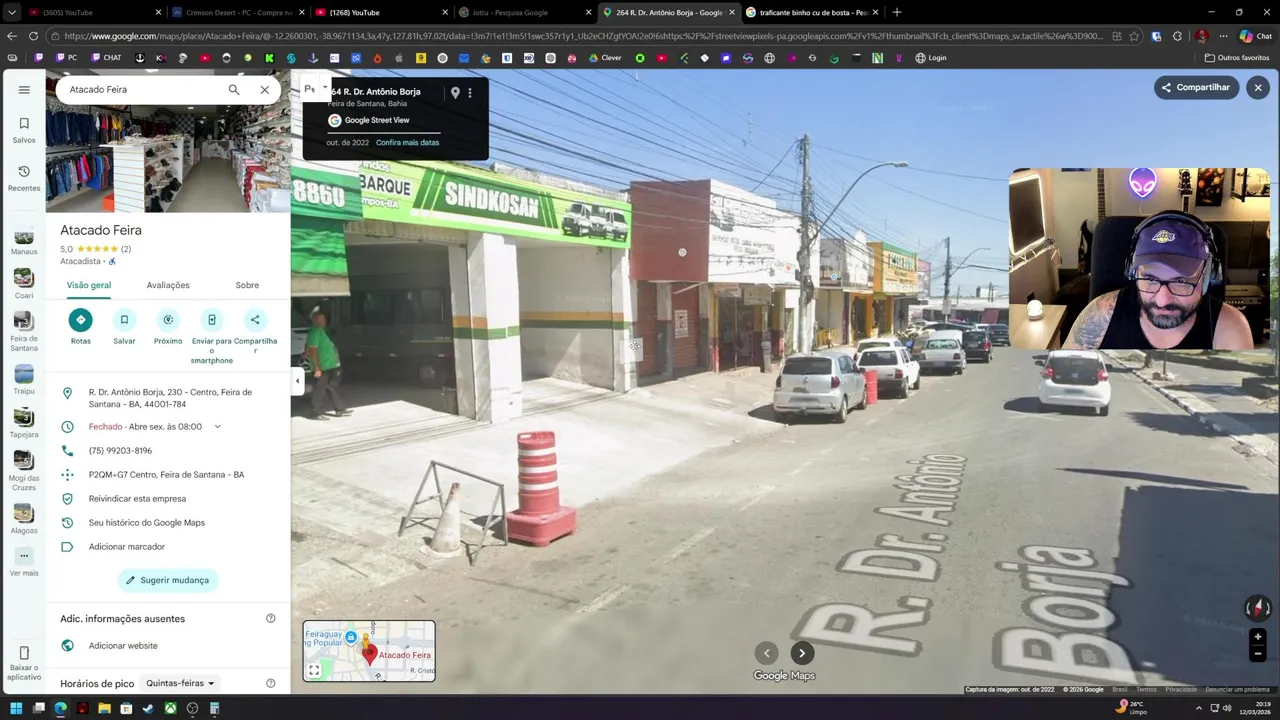Open Steam from the taskbar
Image resolution: width=1280 pixels, height=720 pixels.
coord(148,708)
